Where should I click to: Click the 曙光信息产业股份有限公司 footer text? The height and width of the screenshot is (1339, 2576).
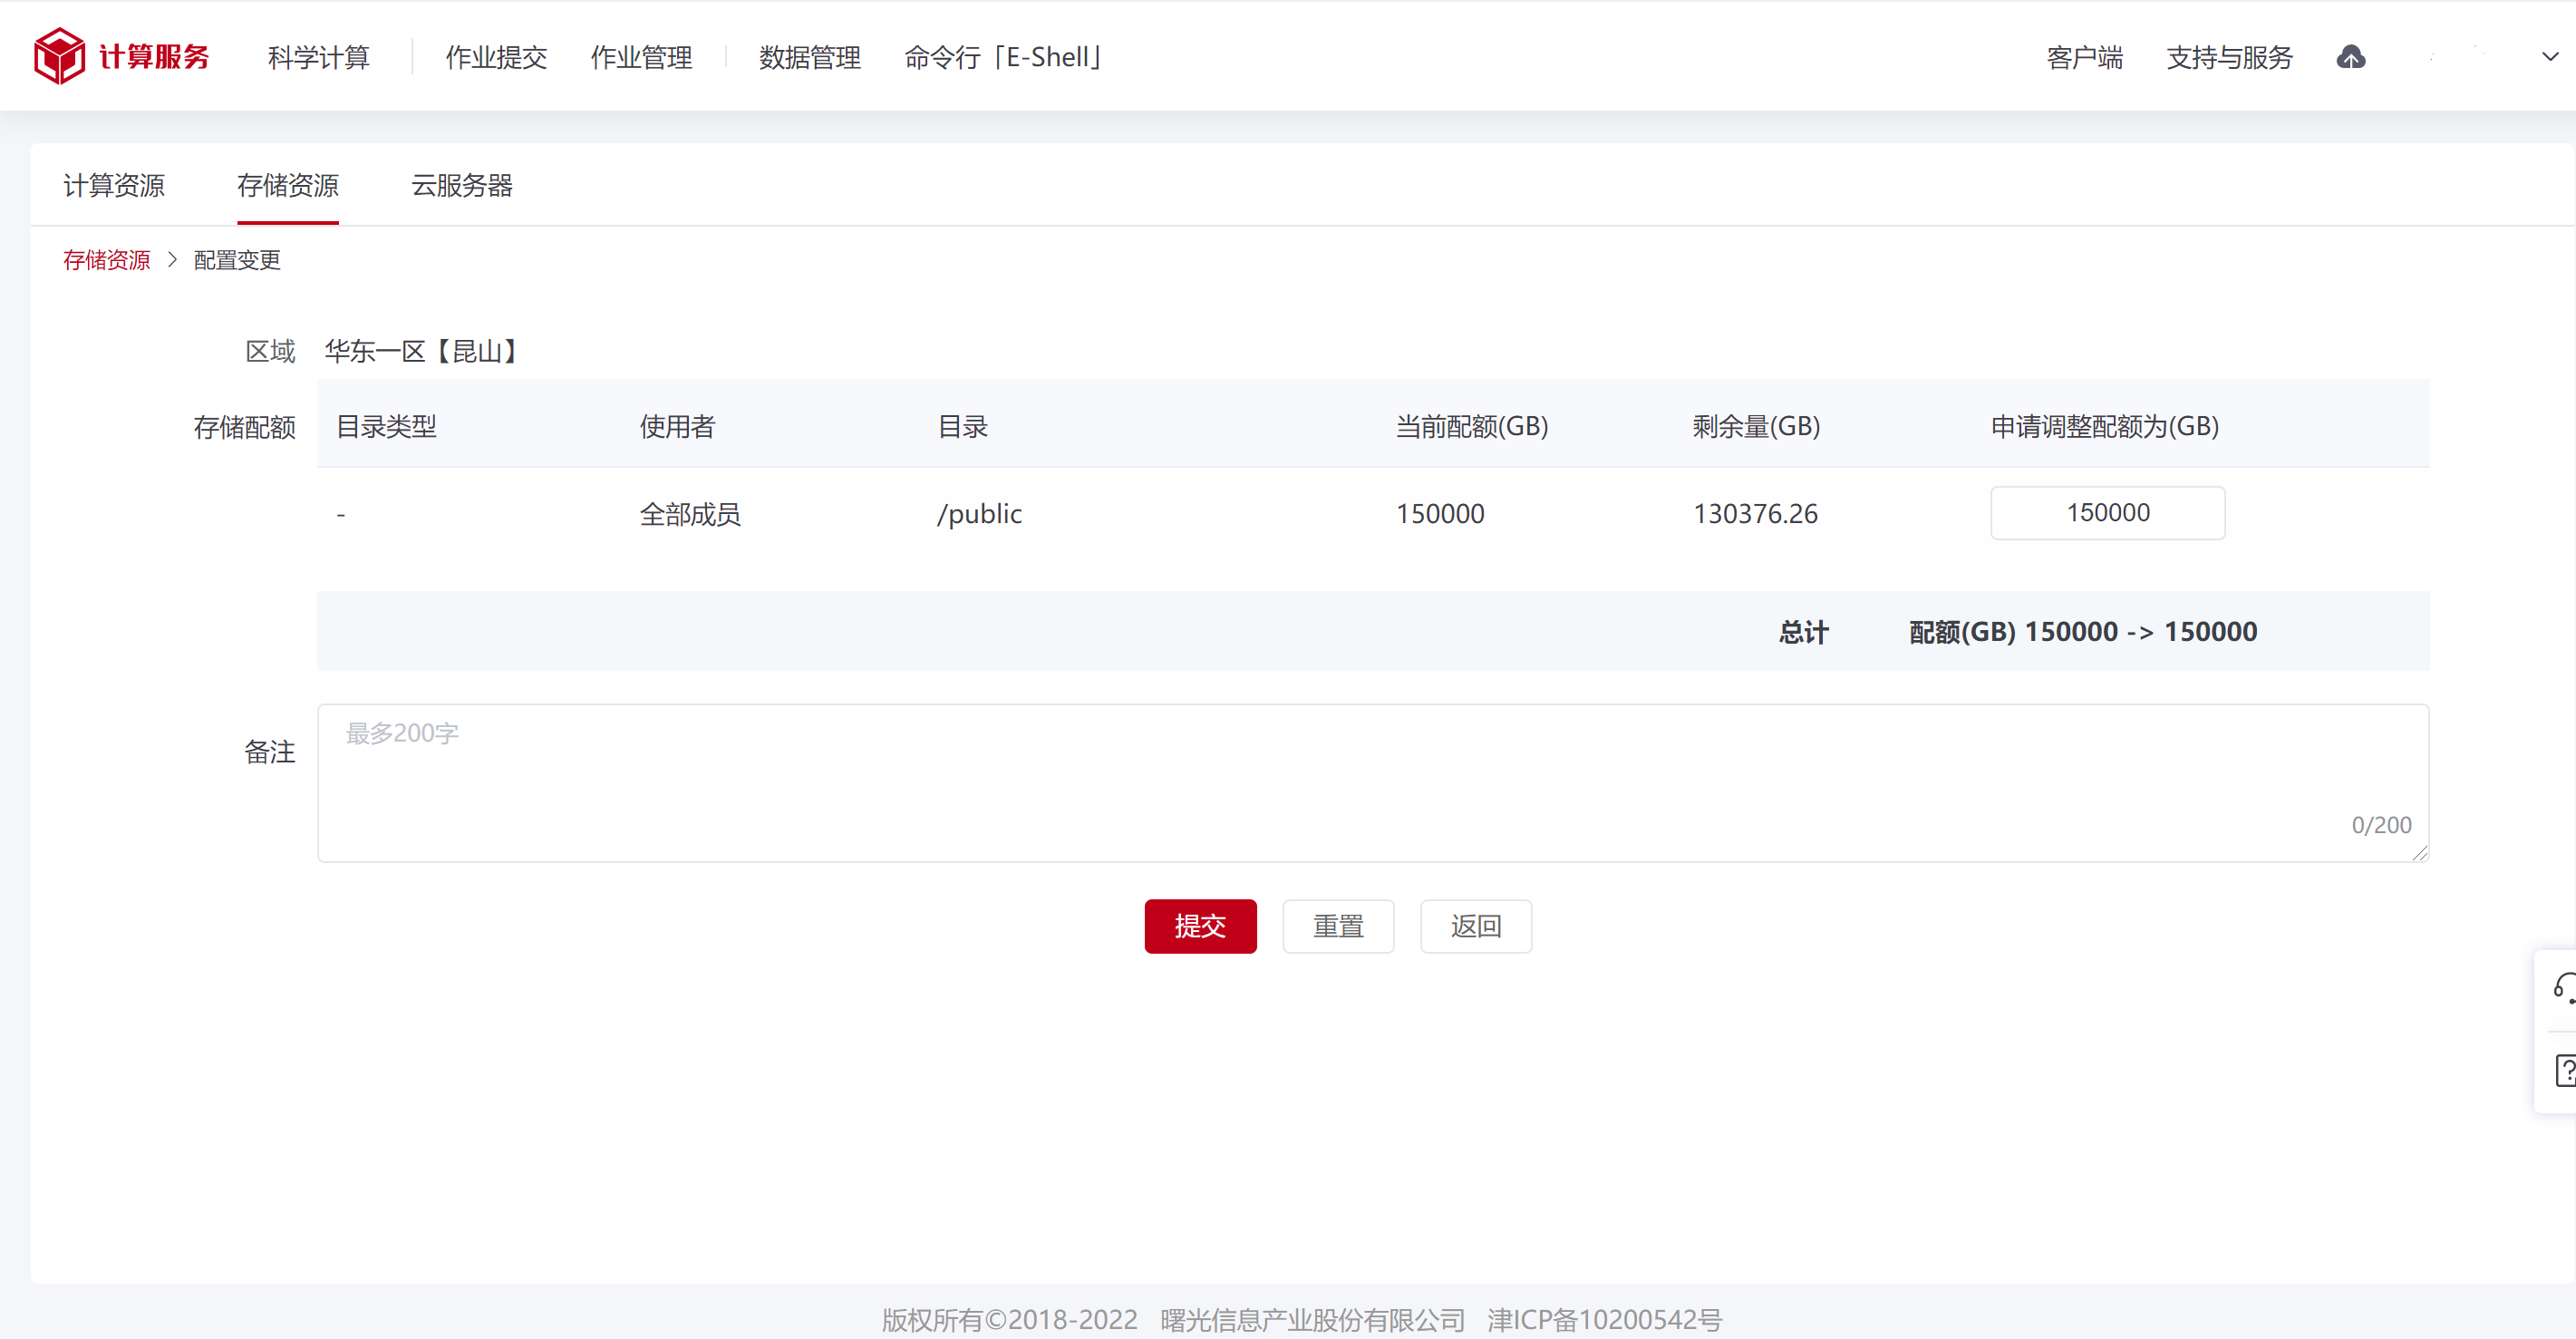(1312, 1320)
